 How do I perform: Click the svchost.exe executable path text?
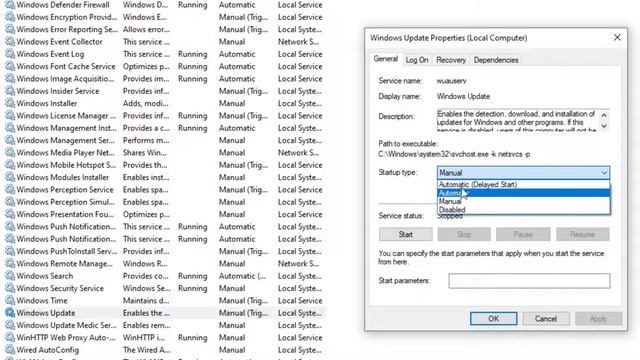[454, 154]
